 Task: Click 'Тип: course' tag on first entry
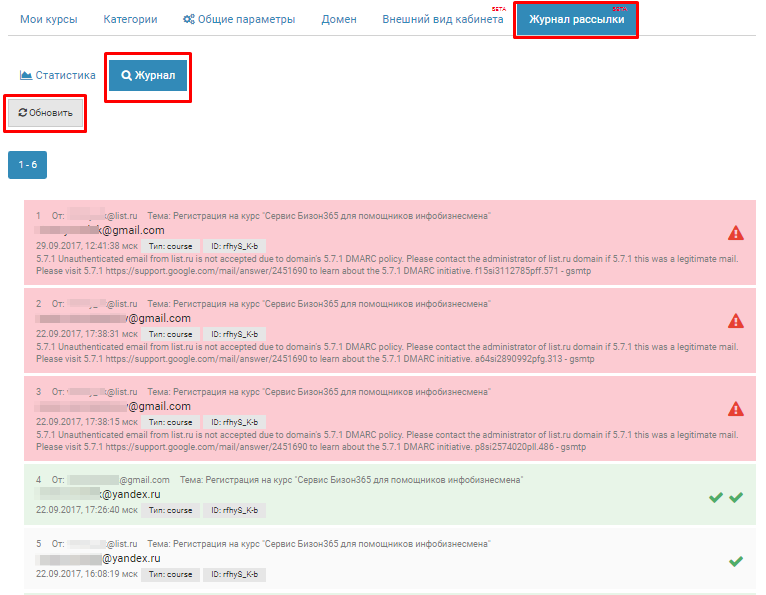tap(170, 245)
